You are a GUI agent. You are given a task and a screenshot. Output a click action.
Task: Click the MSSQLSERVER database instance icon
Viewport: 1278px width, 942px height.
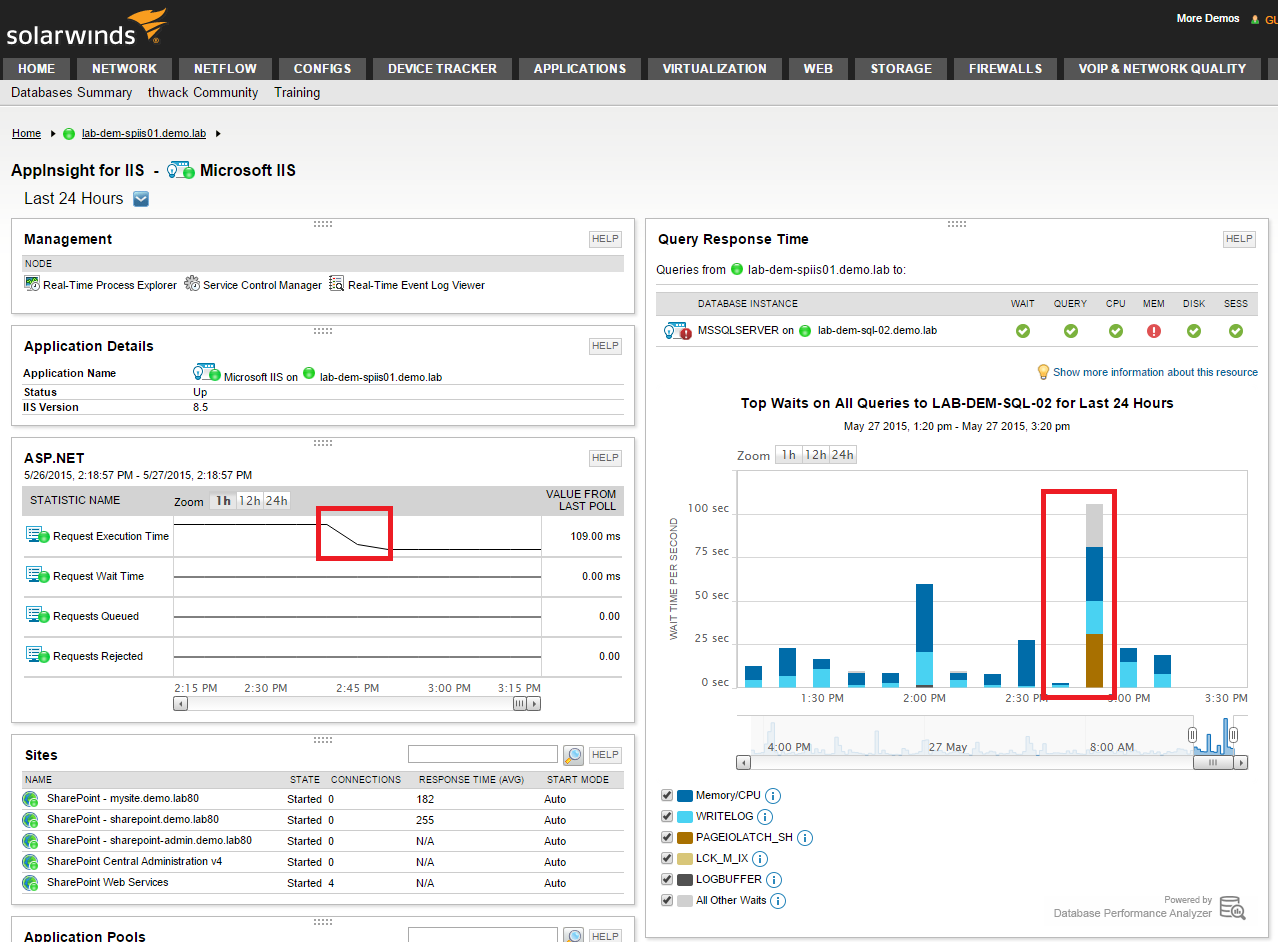pos(678,330)
